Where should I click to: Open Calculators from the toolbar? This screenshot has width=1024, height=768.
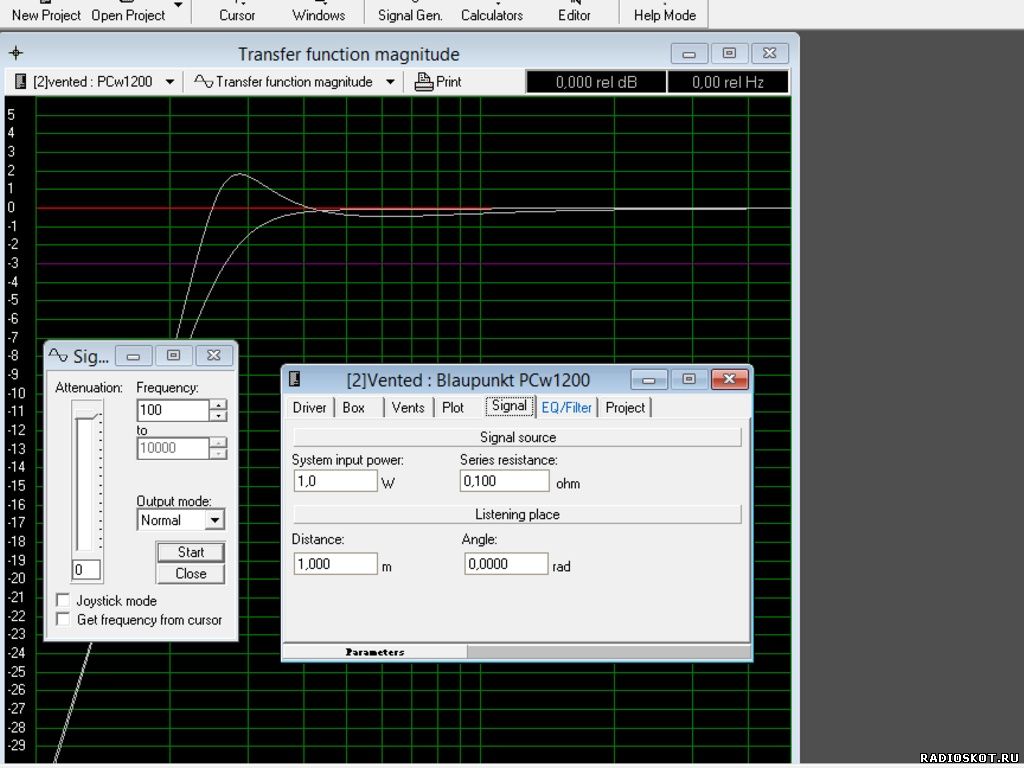pos(492,13)
